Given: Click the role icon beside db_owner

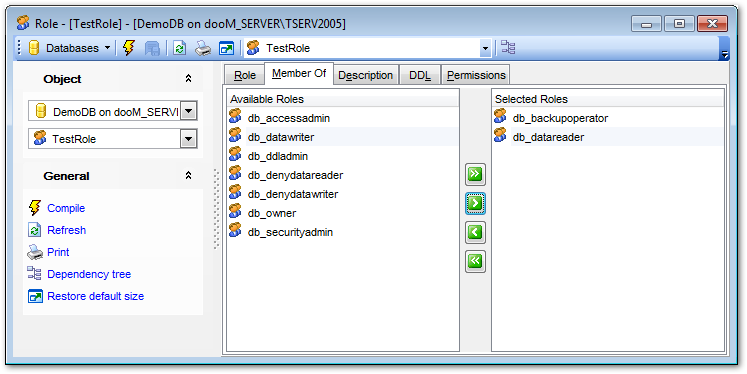Looking at the screenshot, I should click(235, 211).
